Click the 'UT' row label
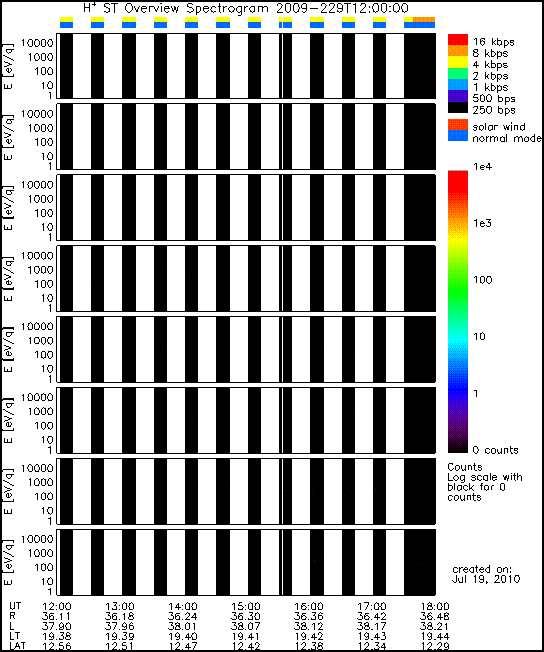 [x=15, y=606]
